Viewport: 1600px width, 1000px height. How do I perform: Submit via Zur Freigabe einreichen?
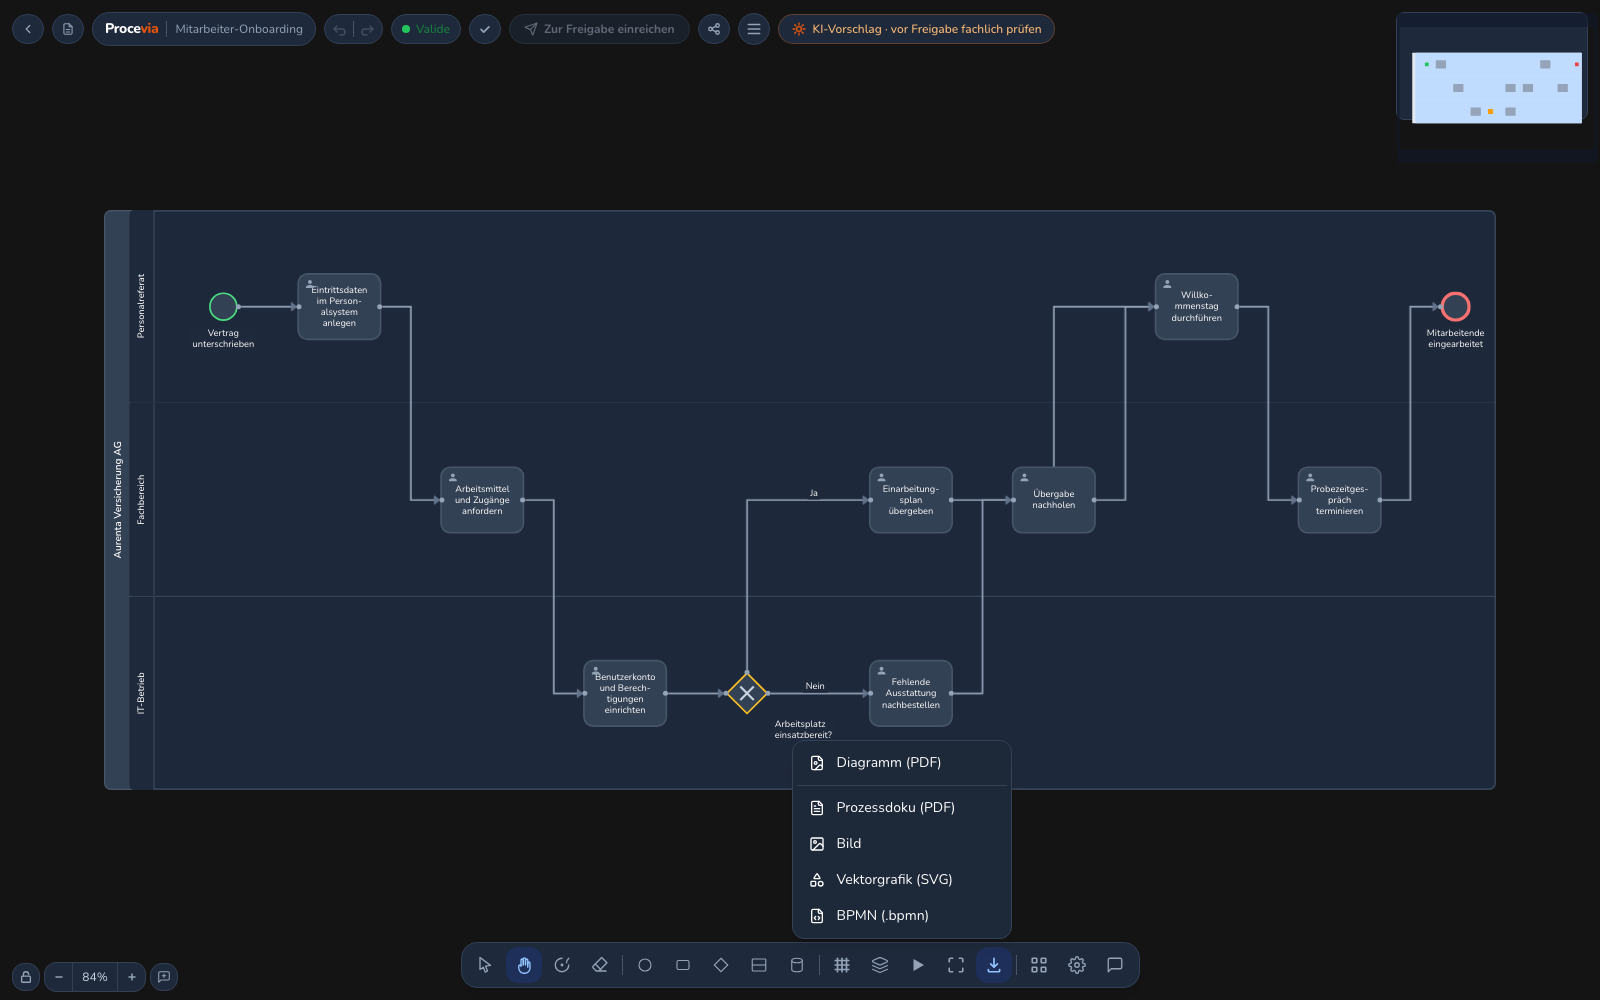[599, 29]
